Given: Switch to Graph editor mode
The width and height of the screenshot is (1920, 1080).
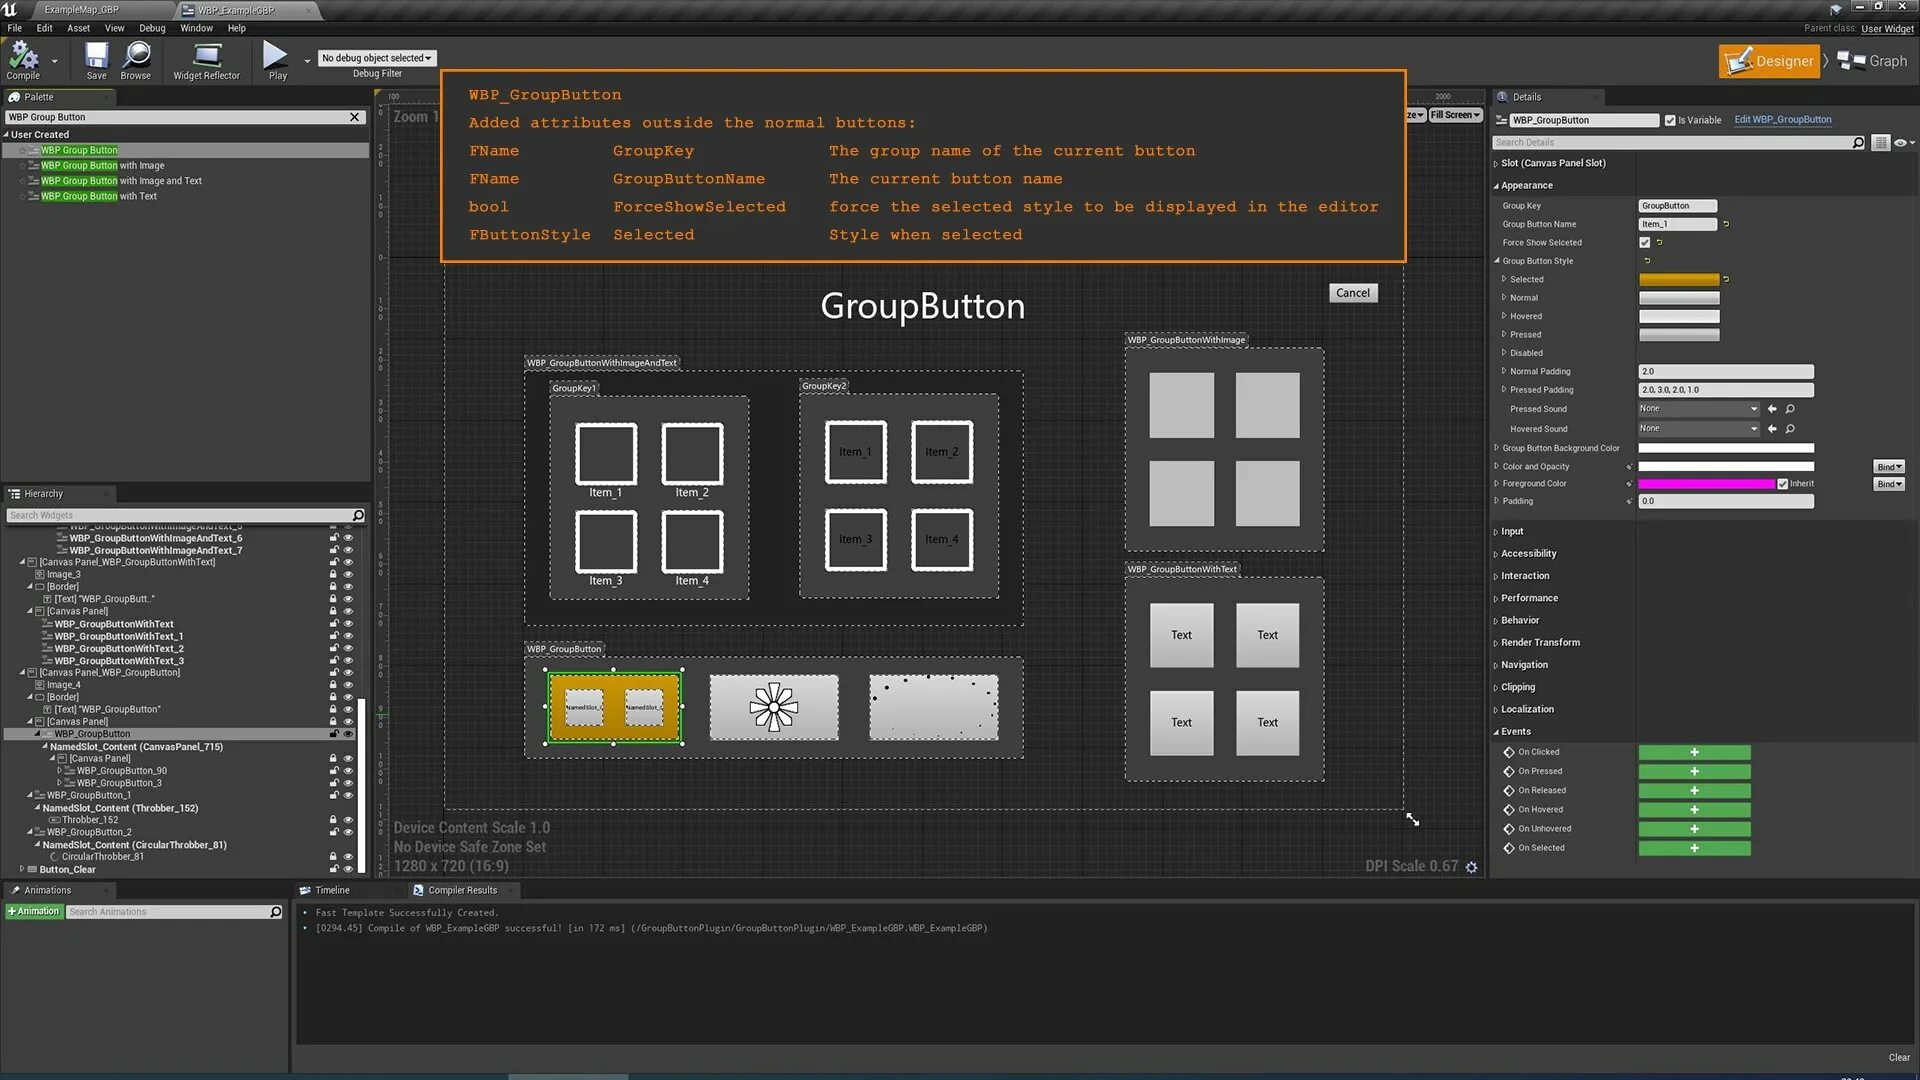Looking at the screenshot, I should pos(1873,61).
